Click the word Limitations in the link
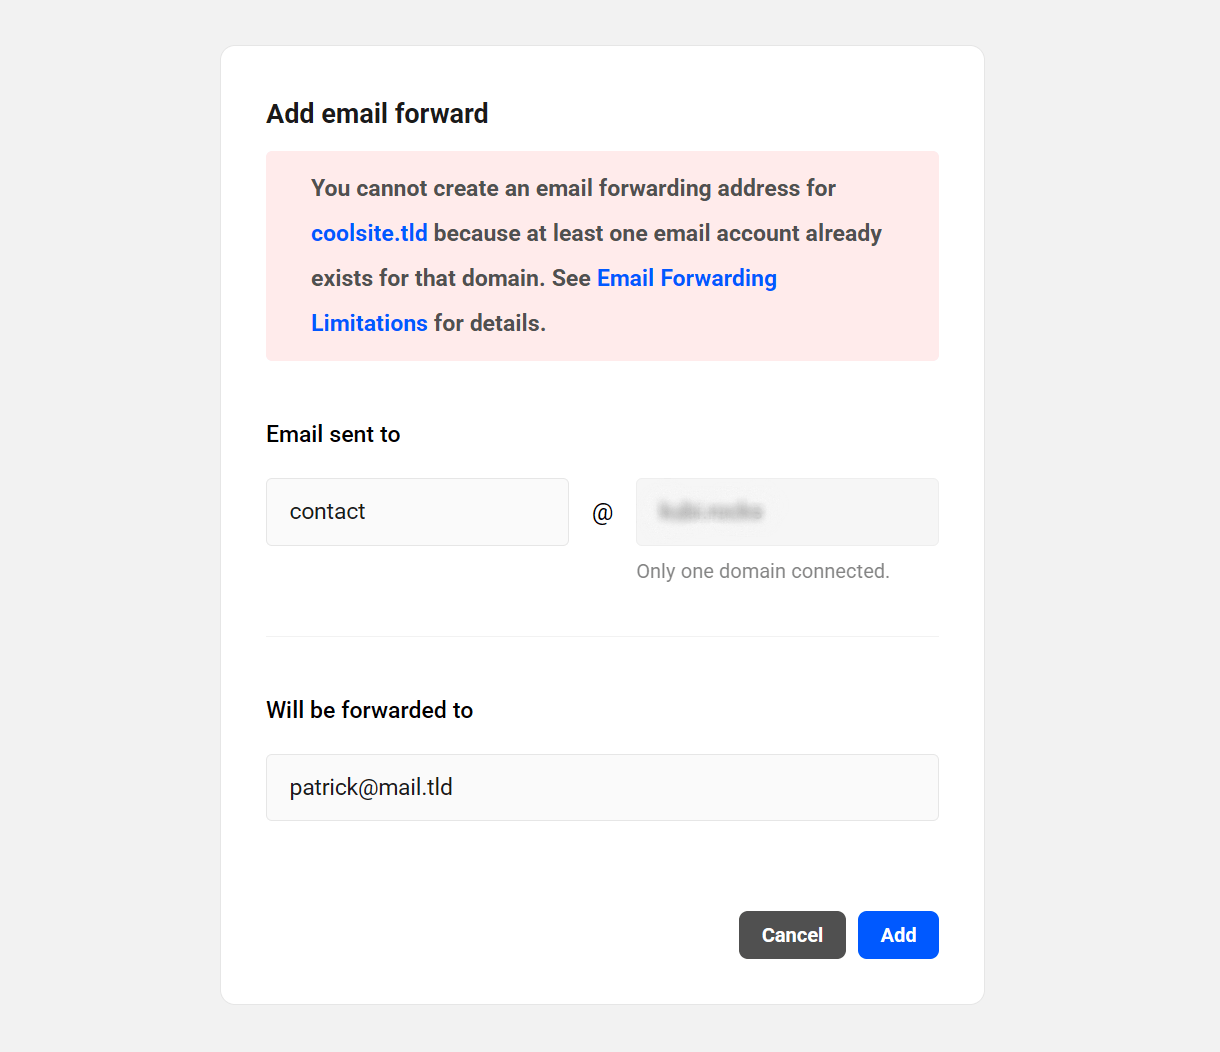The height and width of the screenshot is (1052, 1220). pos(369,323)
